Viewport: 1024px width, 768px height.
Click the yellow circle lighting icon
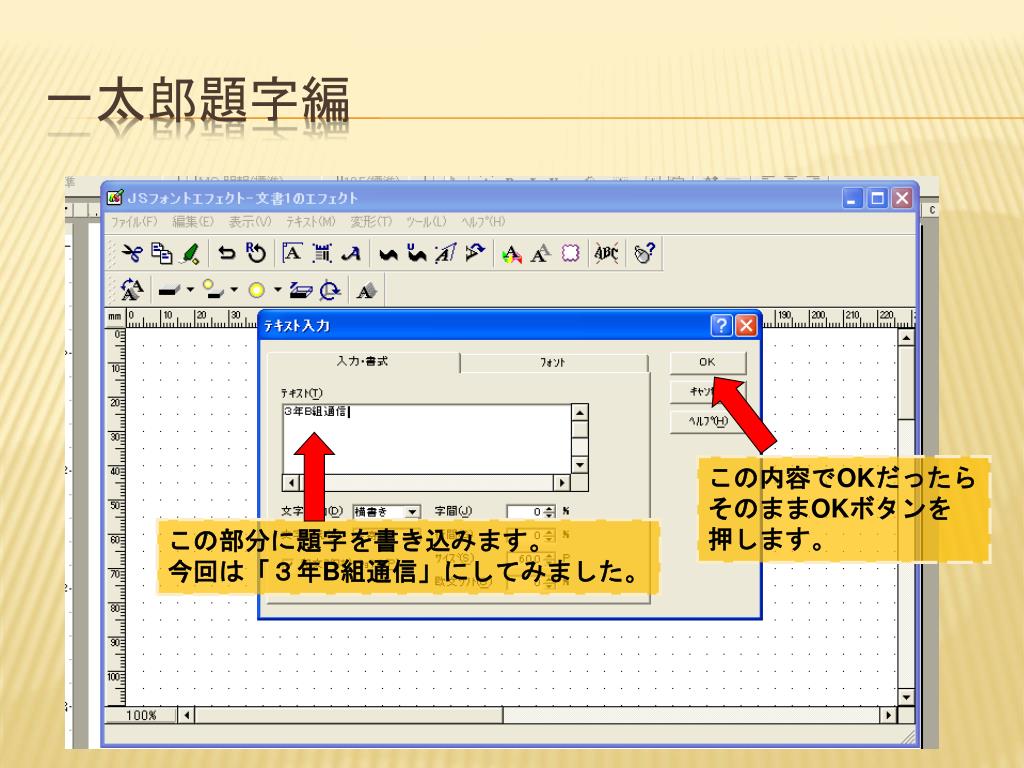pos(257,290)
